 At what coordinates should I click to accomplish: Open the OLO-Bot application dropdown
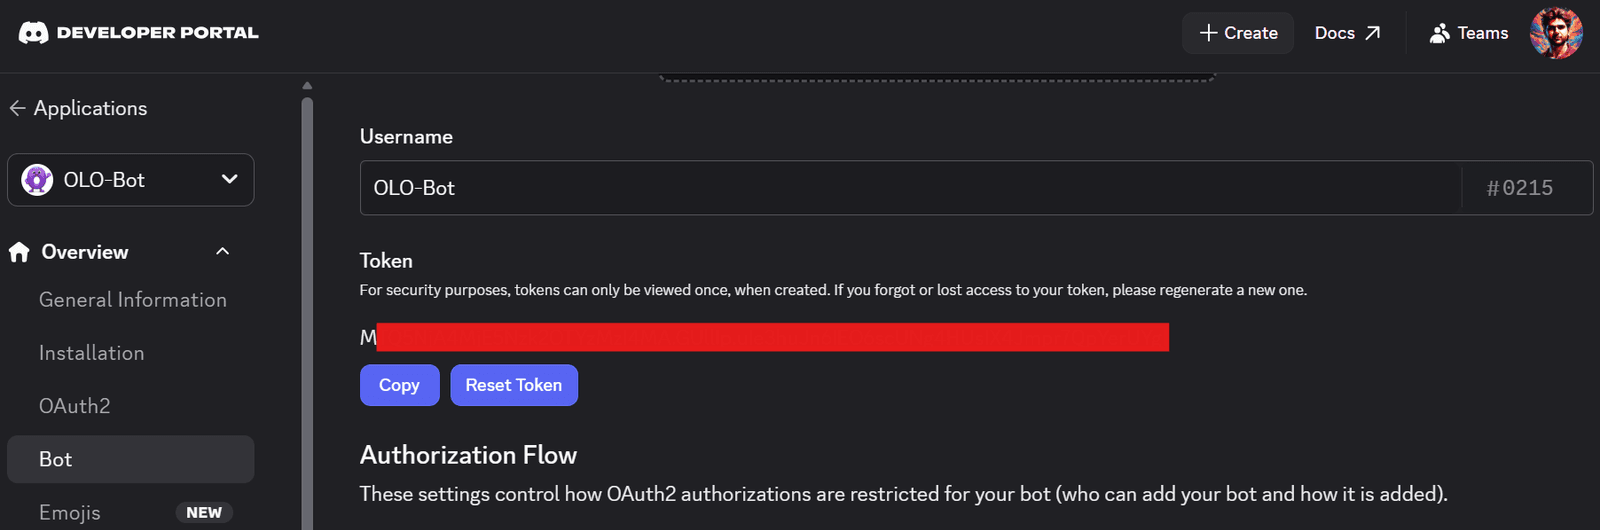tap(130, 180)
